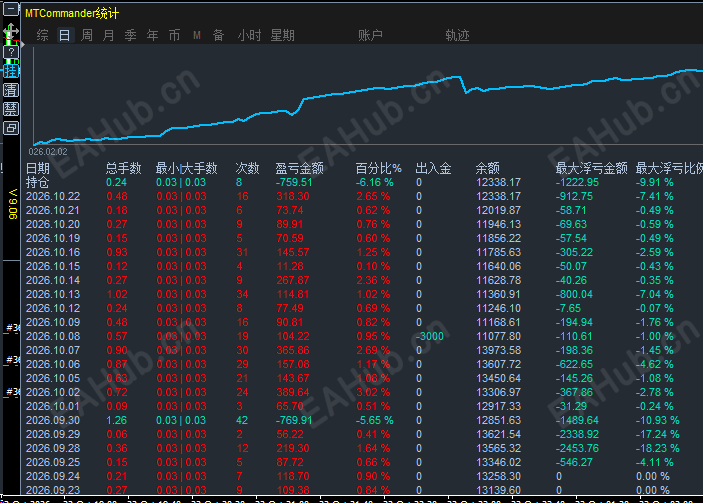Select the 2026.09.25 date row
703x503 pixels.
click(x=53, y=462)
